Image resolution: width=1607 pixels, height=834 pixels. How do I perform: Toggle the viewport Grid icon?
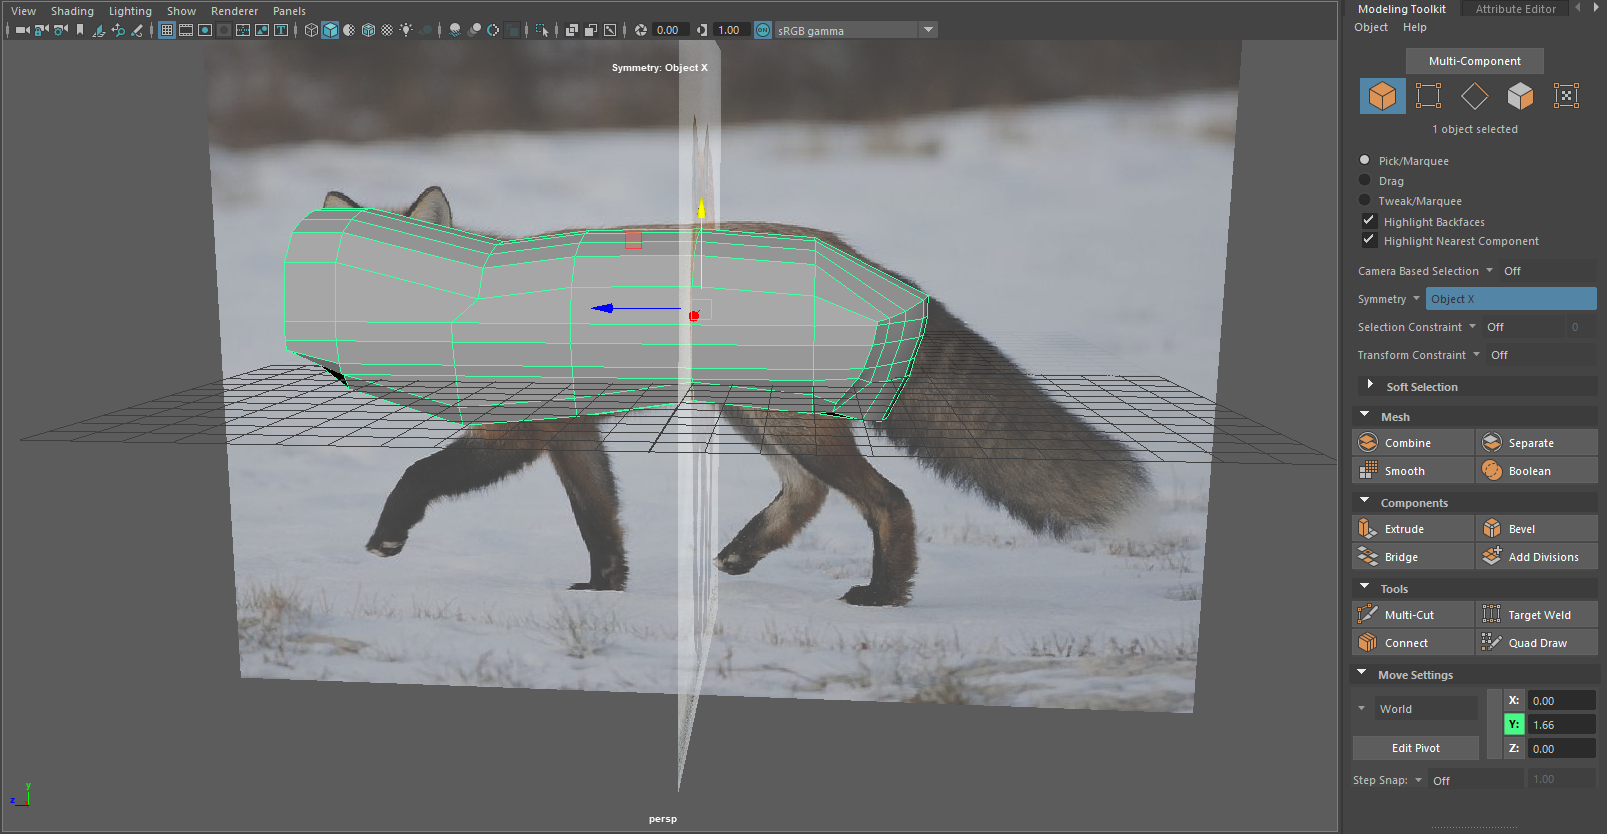click(x=167, y=30)
